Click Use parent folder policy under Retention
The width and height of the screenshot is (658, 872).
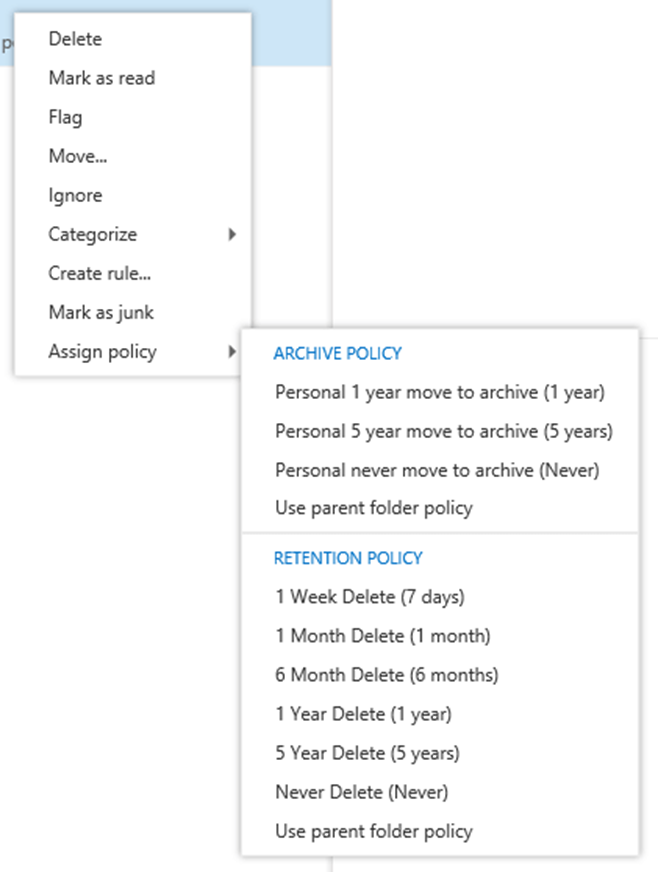click(x=374, y=831)
